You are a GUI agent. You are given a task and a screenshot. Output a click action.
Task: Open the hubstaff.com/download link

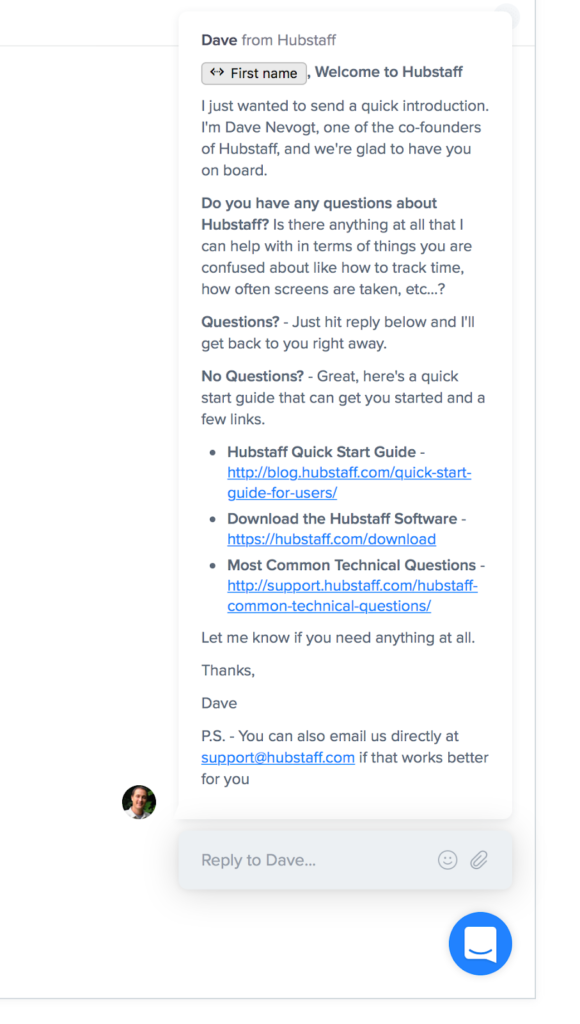tap(331, 539)
